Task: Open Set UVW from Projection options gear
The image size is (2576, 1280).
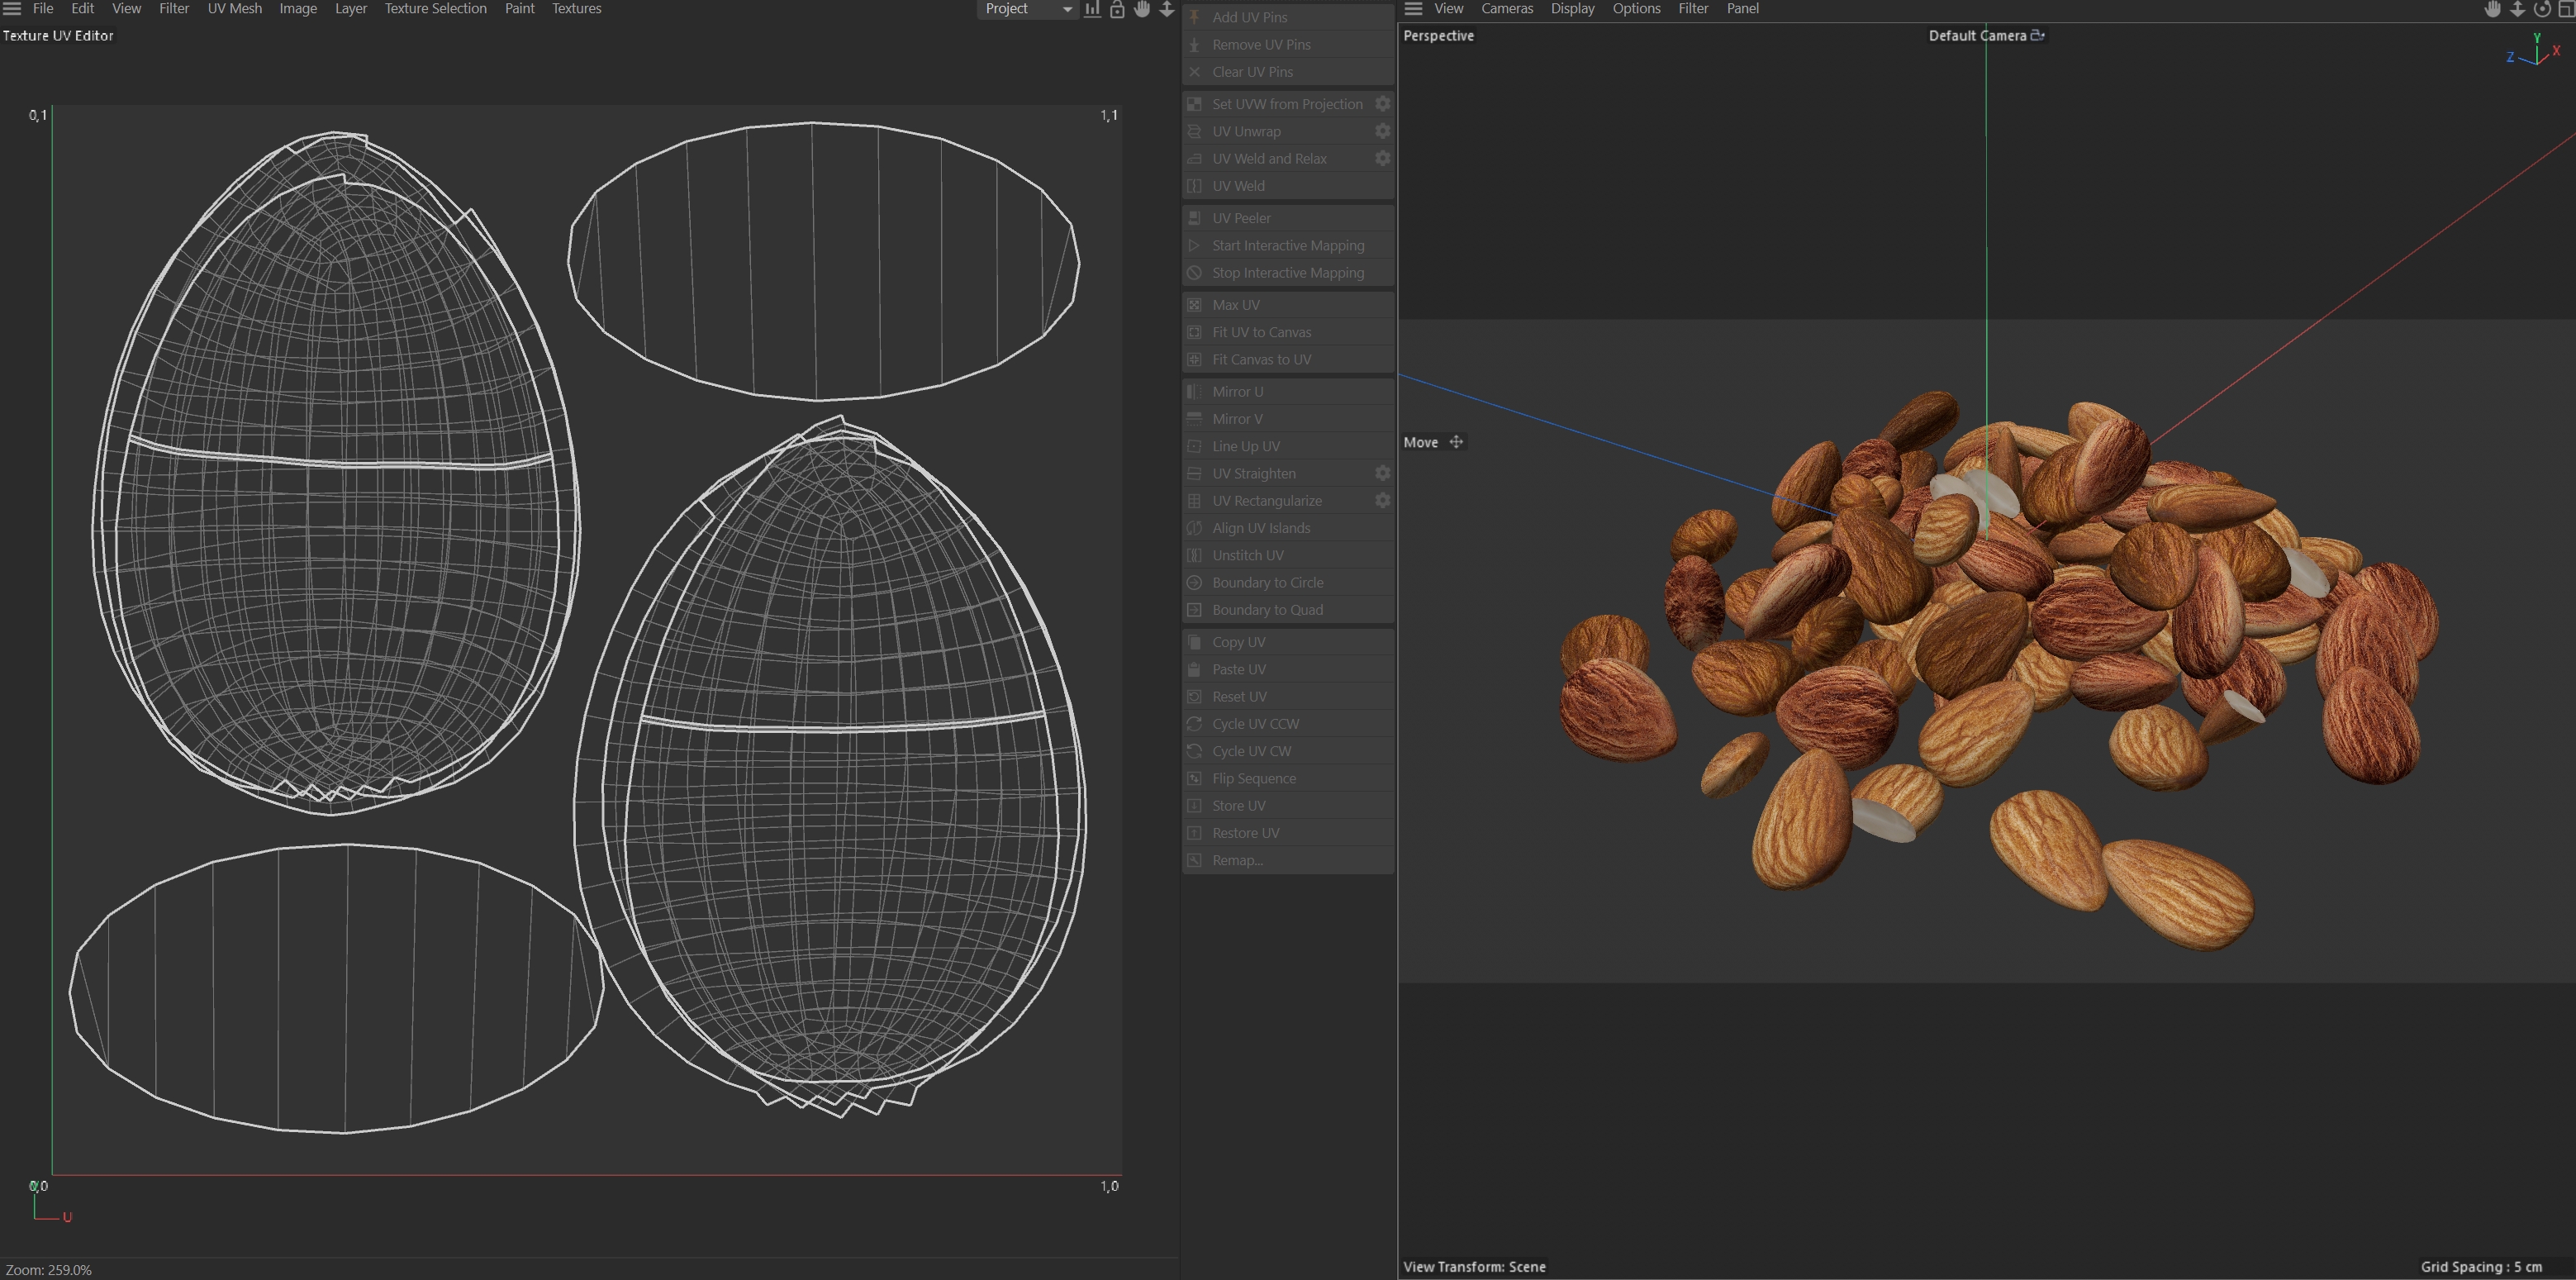Action: [x=1382, y=104]
